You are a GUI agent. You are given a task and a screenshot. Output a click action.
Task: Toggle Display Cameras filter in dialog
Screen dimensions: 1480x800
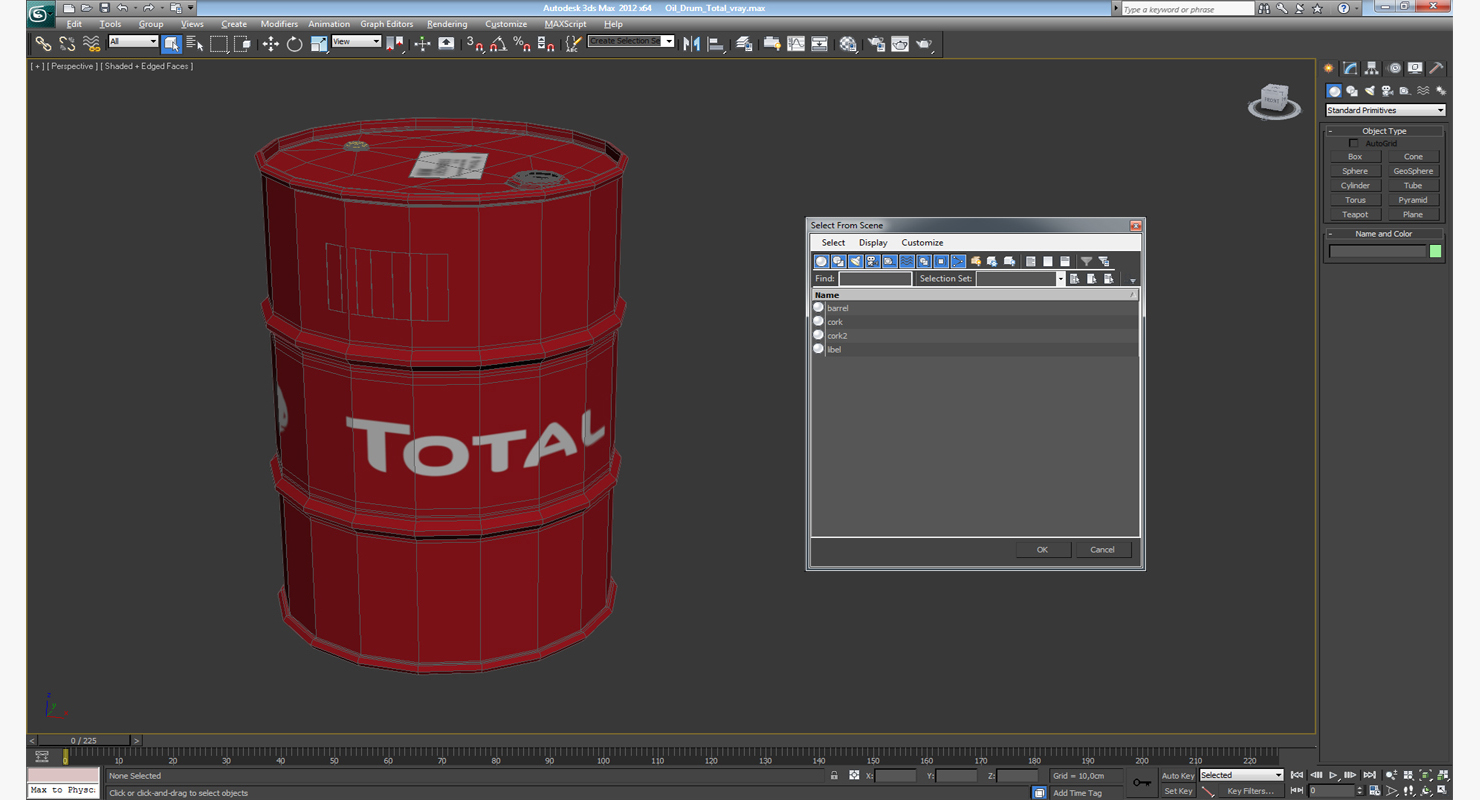(x=873, y=262)
